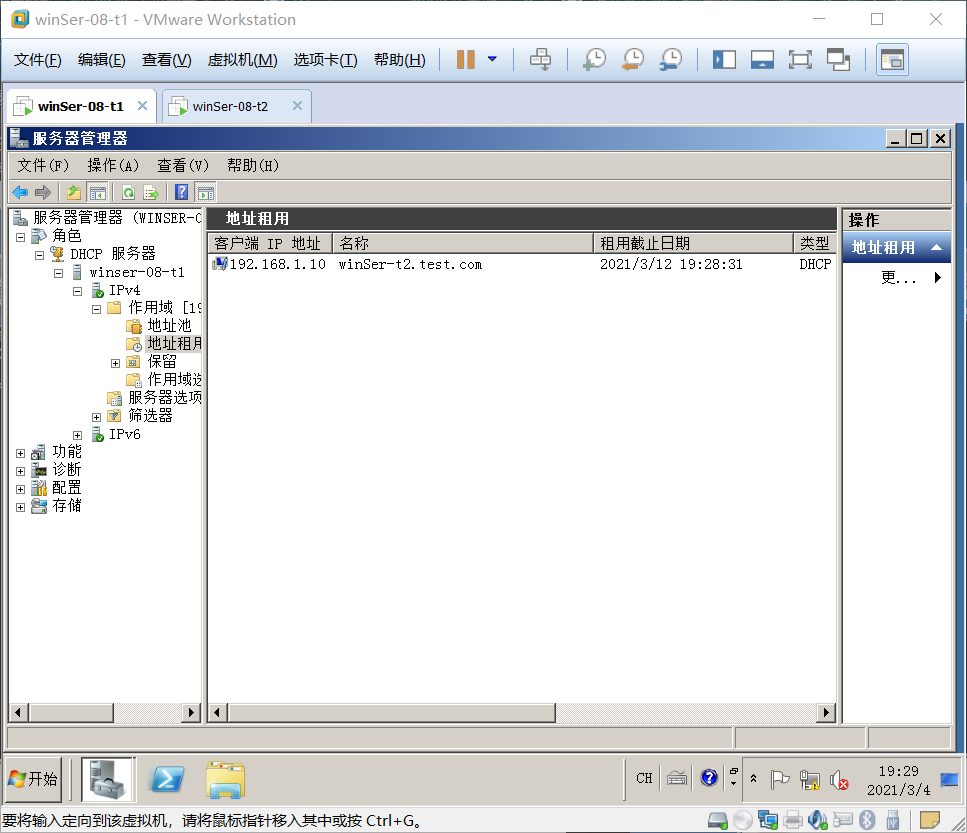
Task: Open the 虚拟机(M) menu
Action: 242,60
